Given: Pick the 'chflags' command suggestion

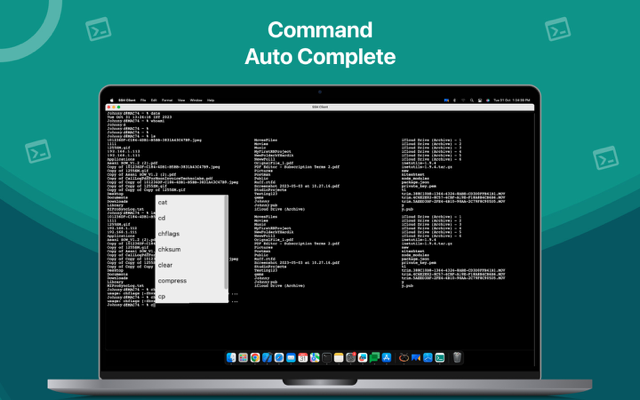Looking at the screenshot, I should pyautogui.click(x=169, y=234).
